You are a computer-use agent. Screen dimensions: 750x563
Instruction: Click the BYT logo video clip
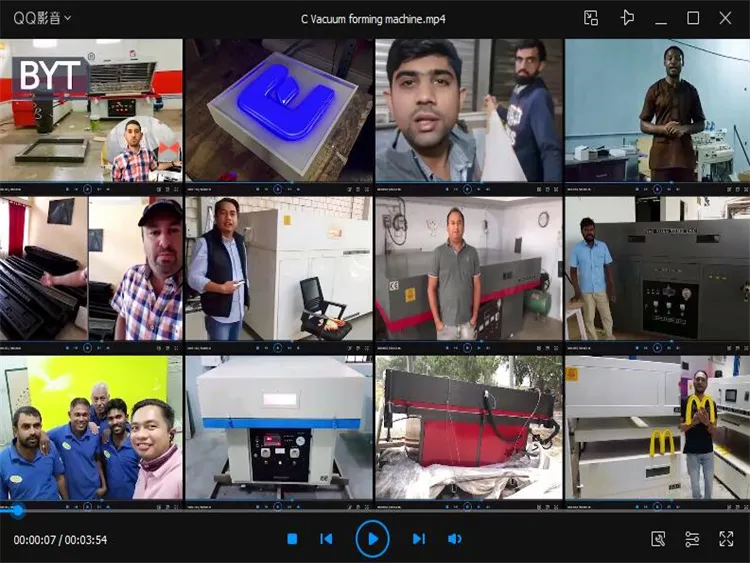pos(91,110)
